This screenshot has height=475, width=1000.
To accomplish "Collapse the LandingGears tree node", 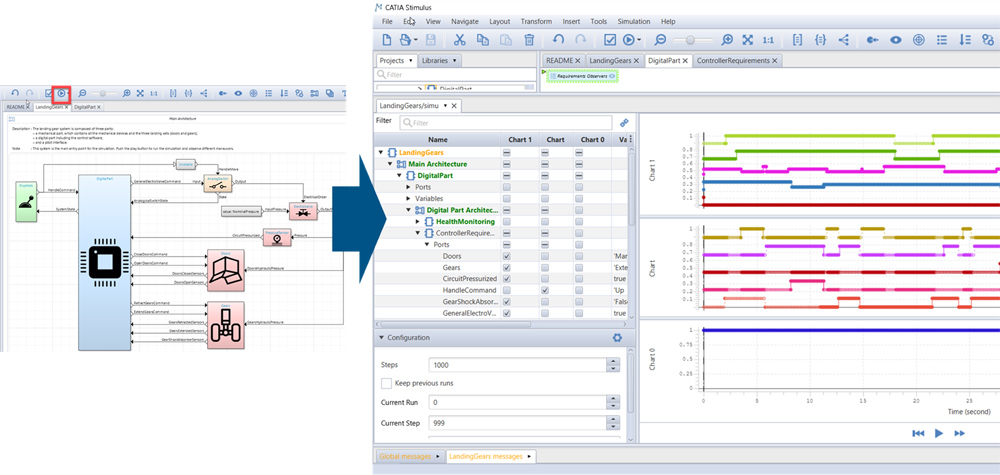I will [x=381, y=152].
